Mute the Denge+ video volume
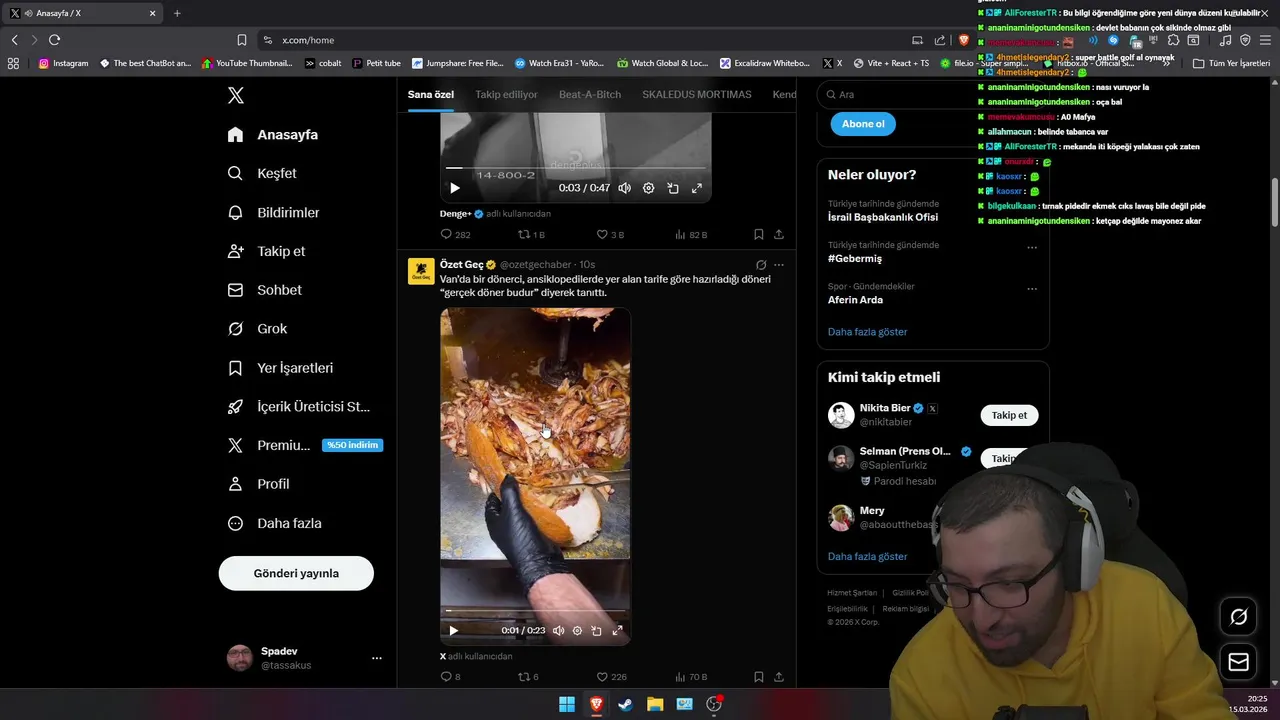Screen dimensions: 1280x720 (624, 188)
